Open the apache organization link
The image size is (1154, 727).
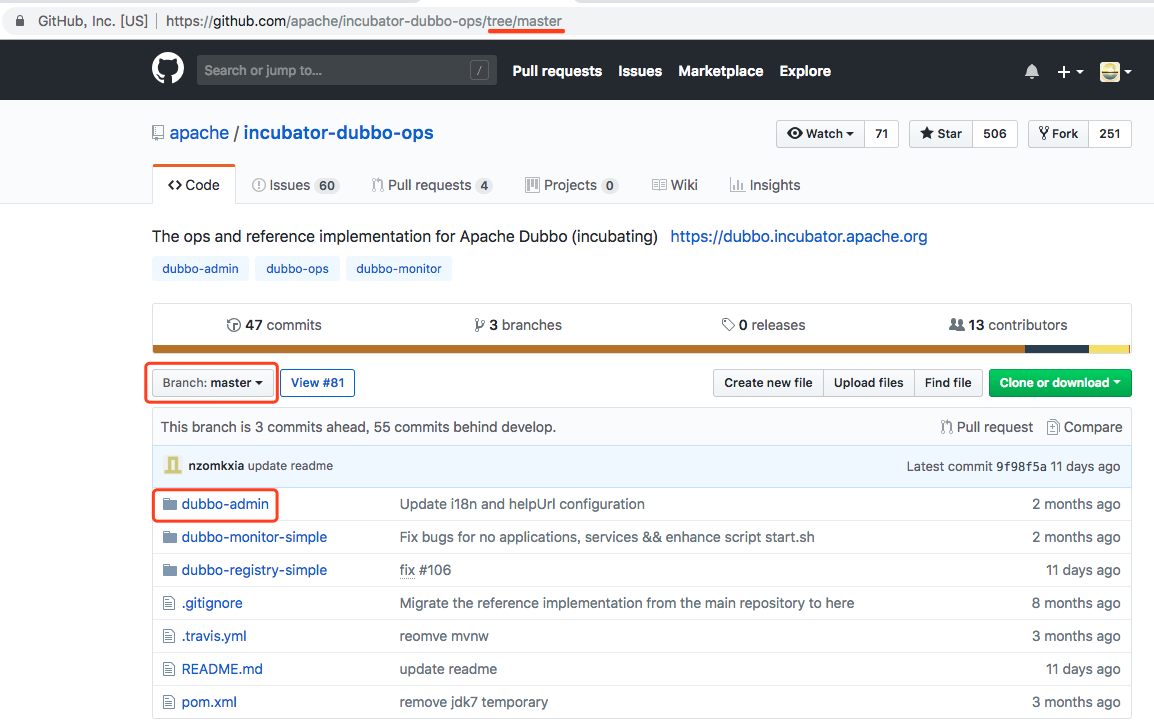click(x=199, y=132)
